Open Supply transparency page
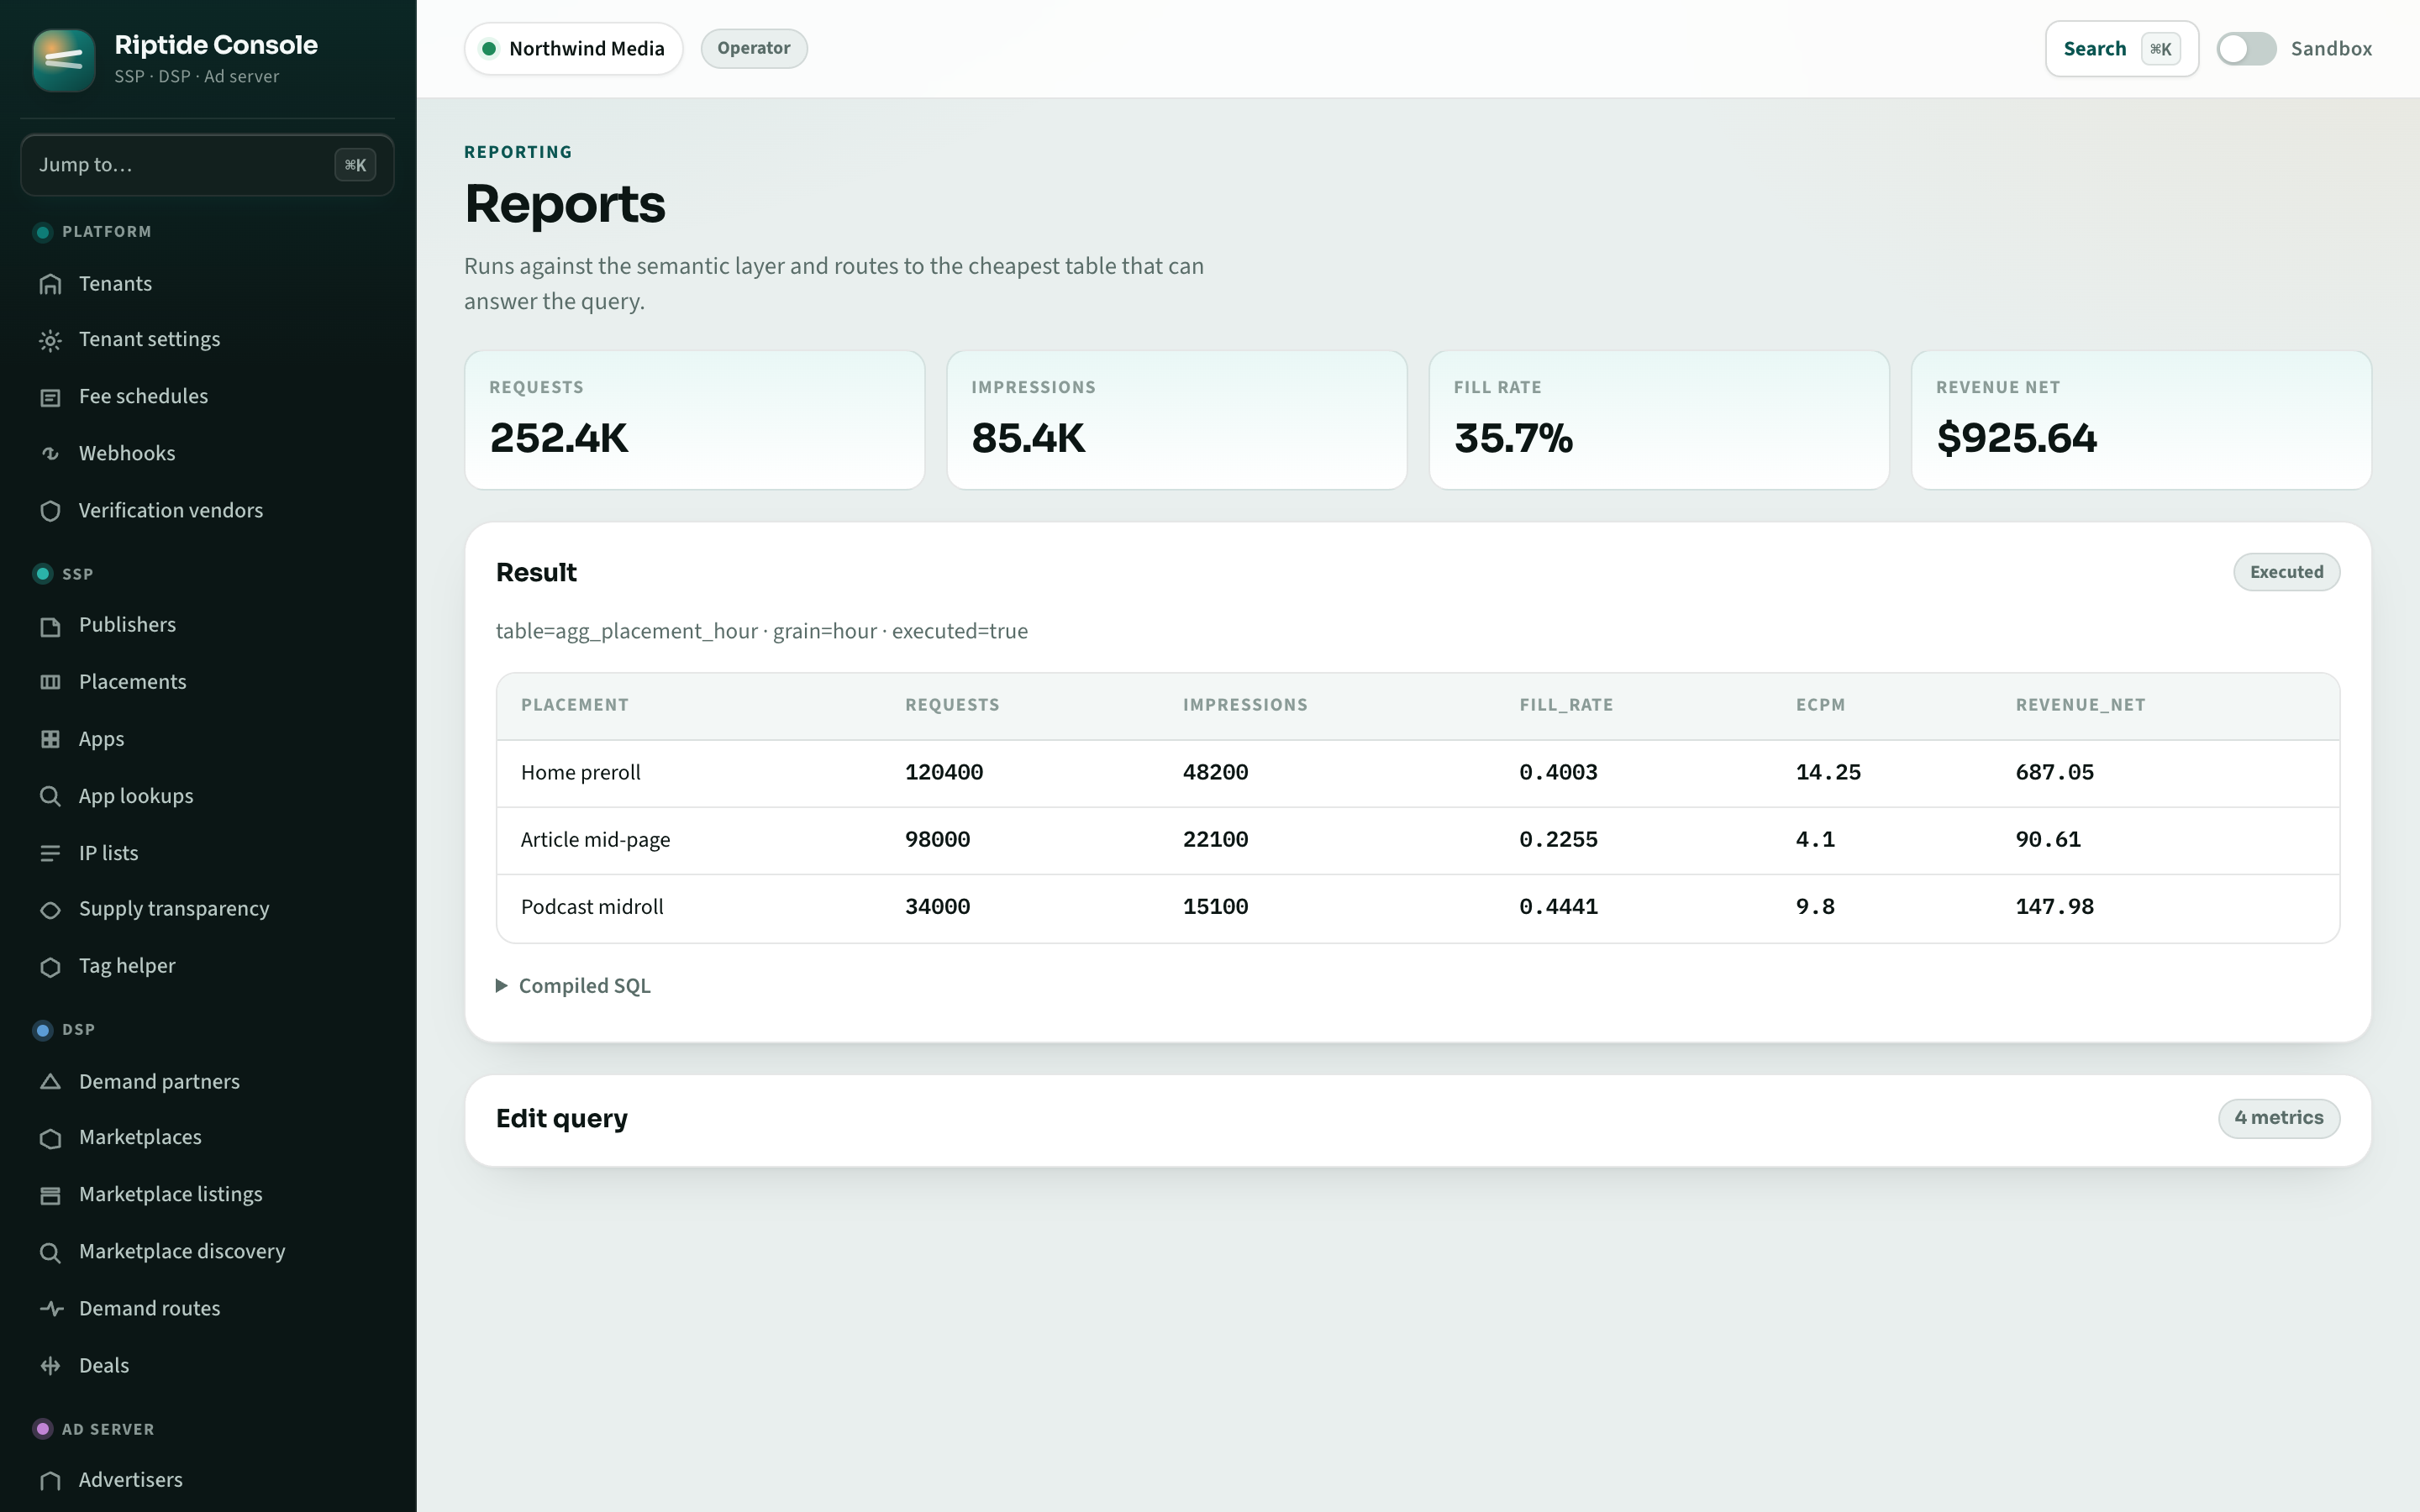Screen dimensions: 2420x1512 coord(207,909)
